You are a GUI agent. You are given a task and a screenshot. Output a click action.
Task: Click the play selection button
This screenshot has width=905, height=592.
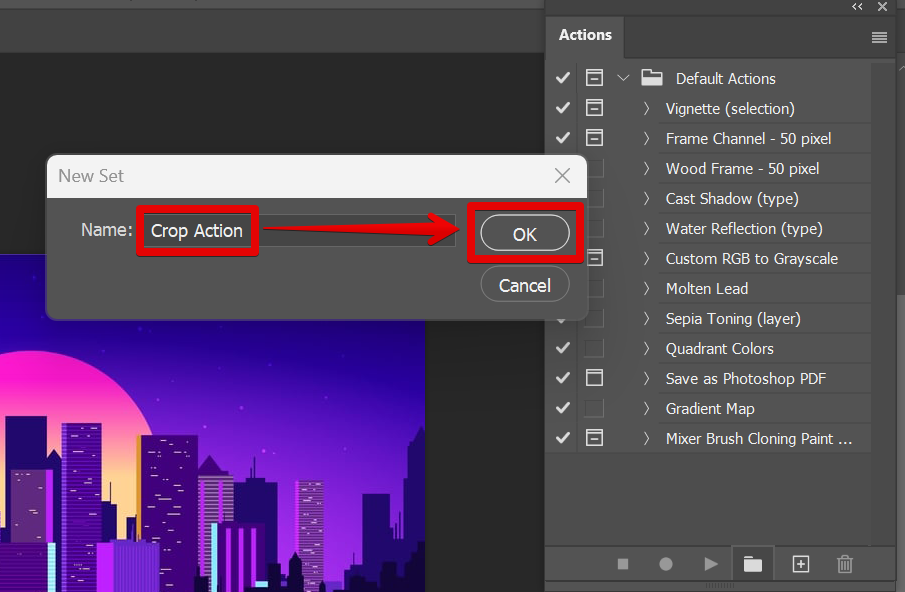coord(711,564)
